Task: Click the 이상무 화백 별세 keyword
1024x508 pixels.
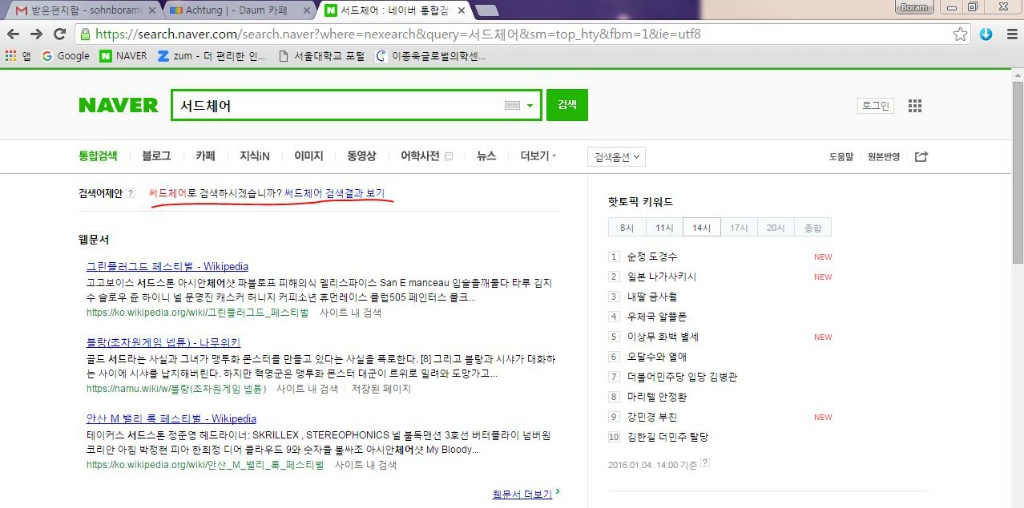Action: (x=664, y=337)
